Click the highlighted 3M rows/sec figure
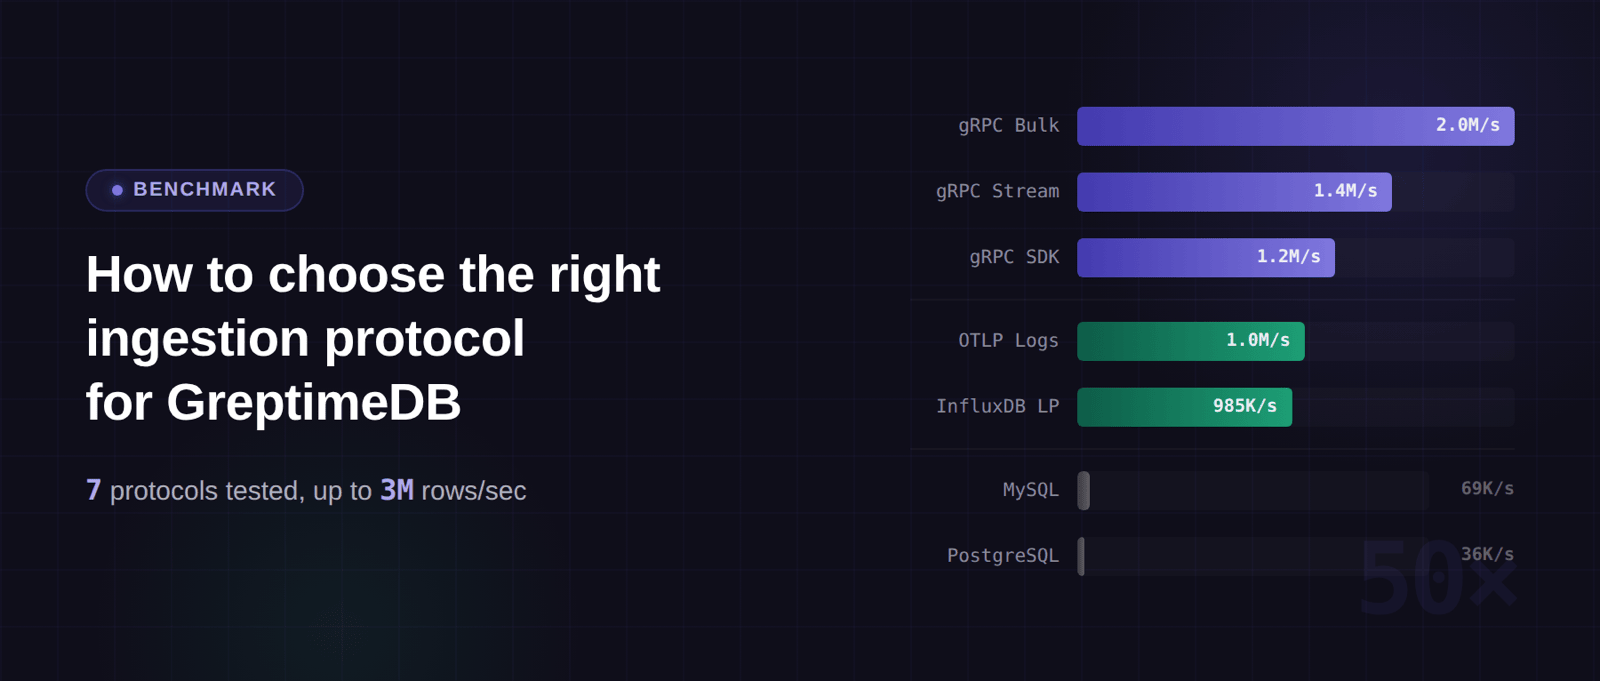The height and width of the screenshot is (681, 1600). pyautogui.click(x=397, y=490)
